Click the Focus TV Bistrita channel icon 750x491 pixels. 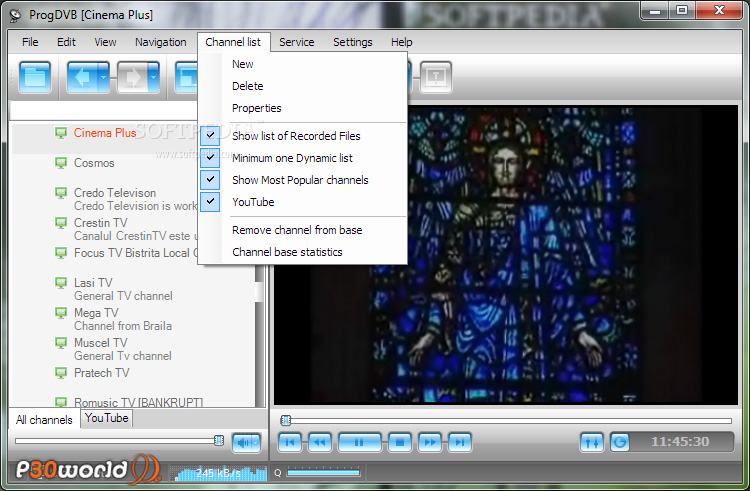[61, 252]
